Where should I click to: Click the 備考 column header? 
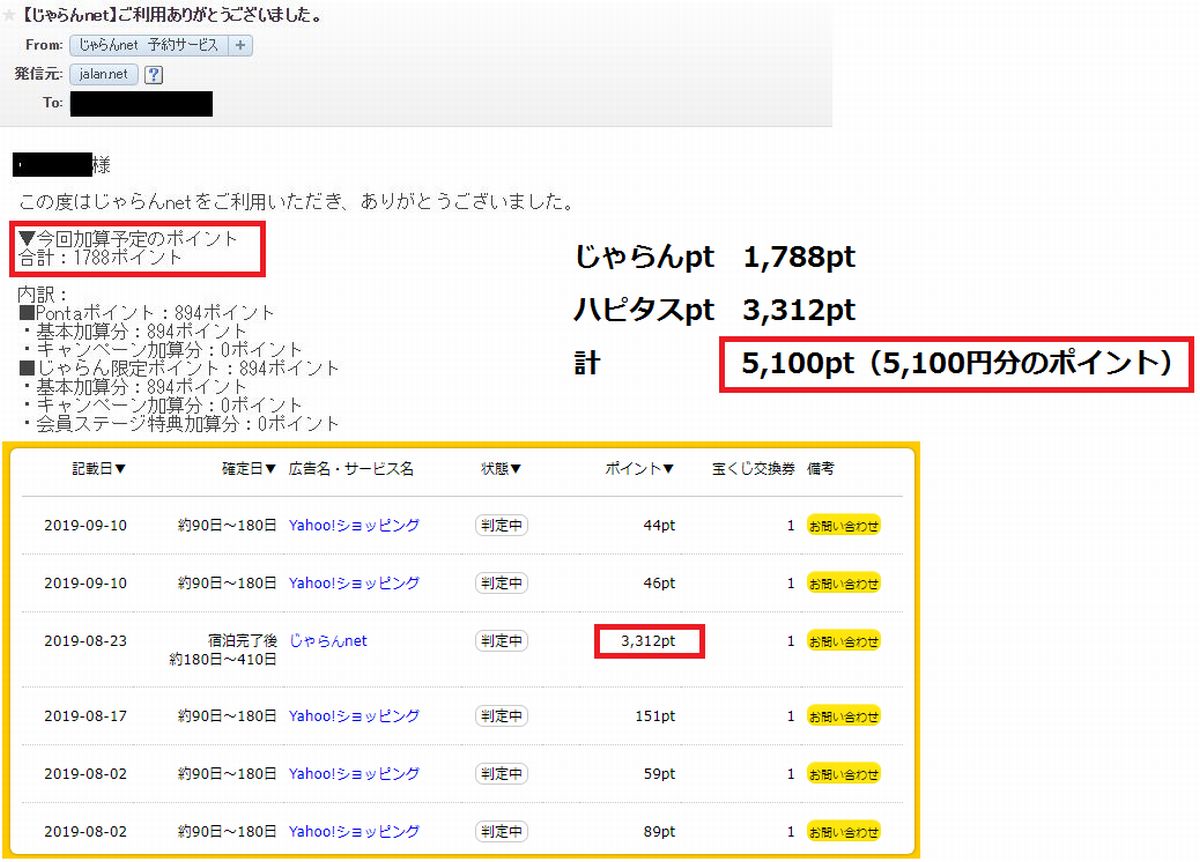tap(821, 468)
